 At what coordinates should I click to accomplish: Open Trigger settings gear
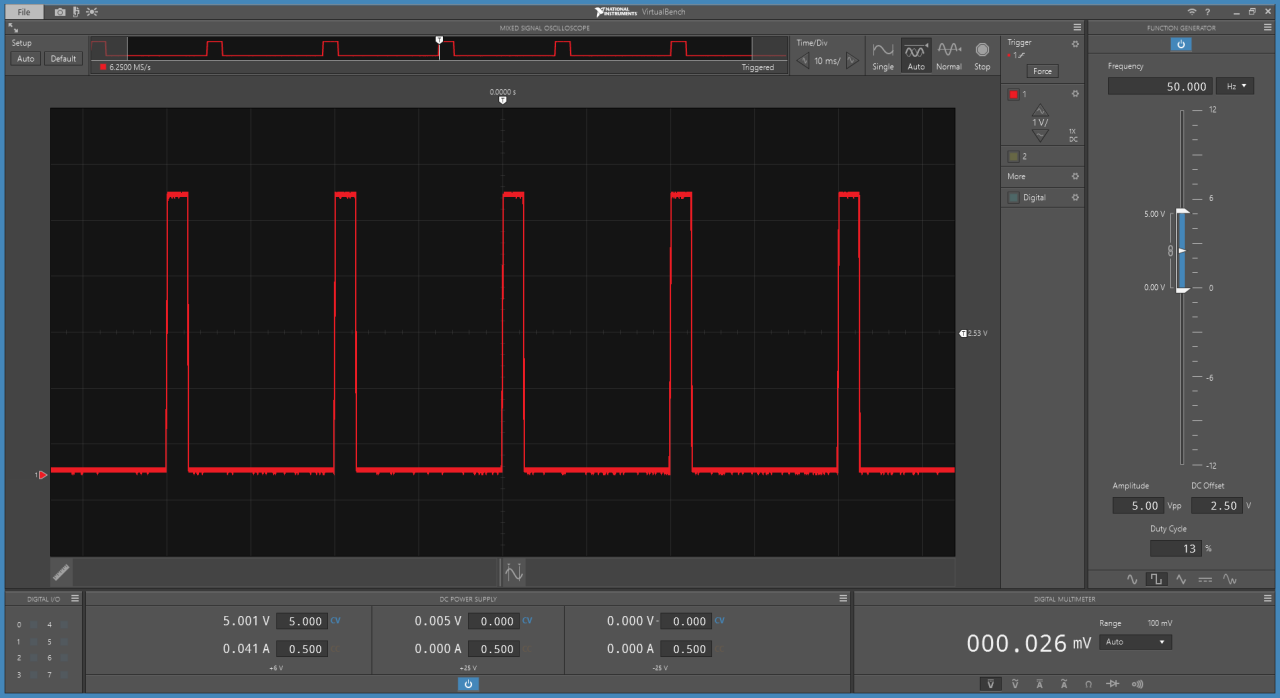1075,44
